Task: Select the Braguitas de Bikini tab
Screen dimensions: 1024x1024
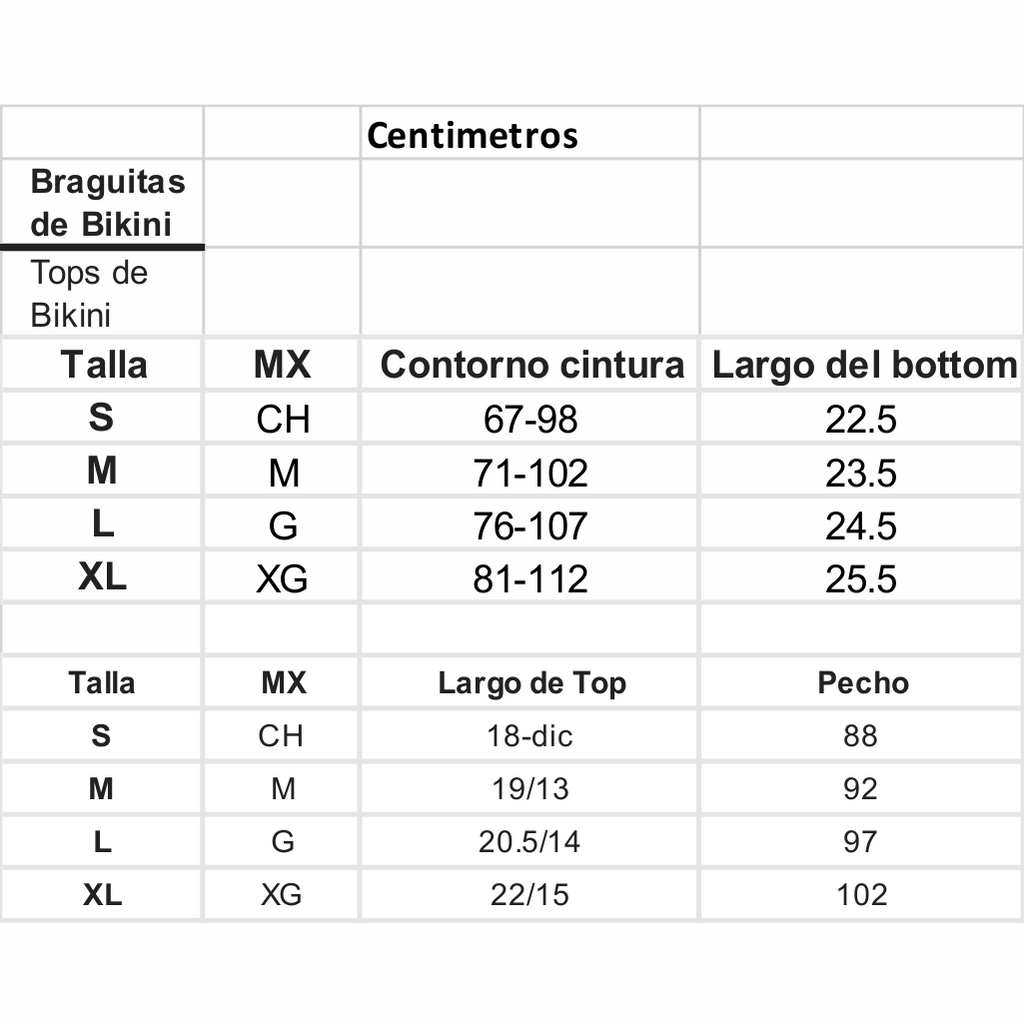Action: coord(103,203)
